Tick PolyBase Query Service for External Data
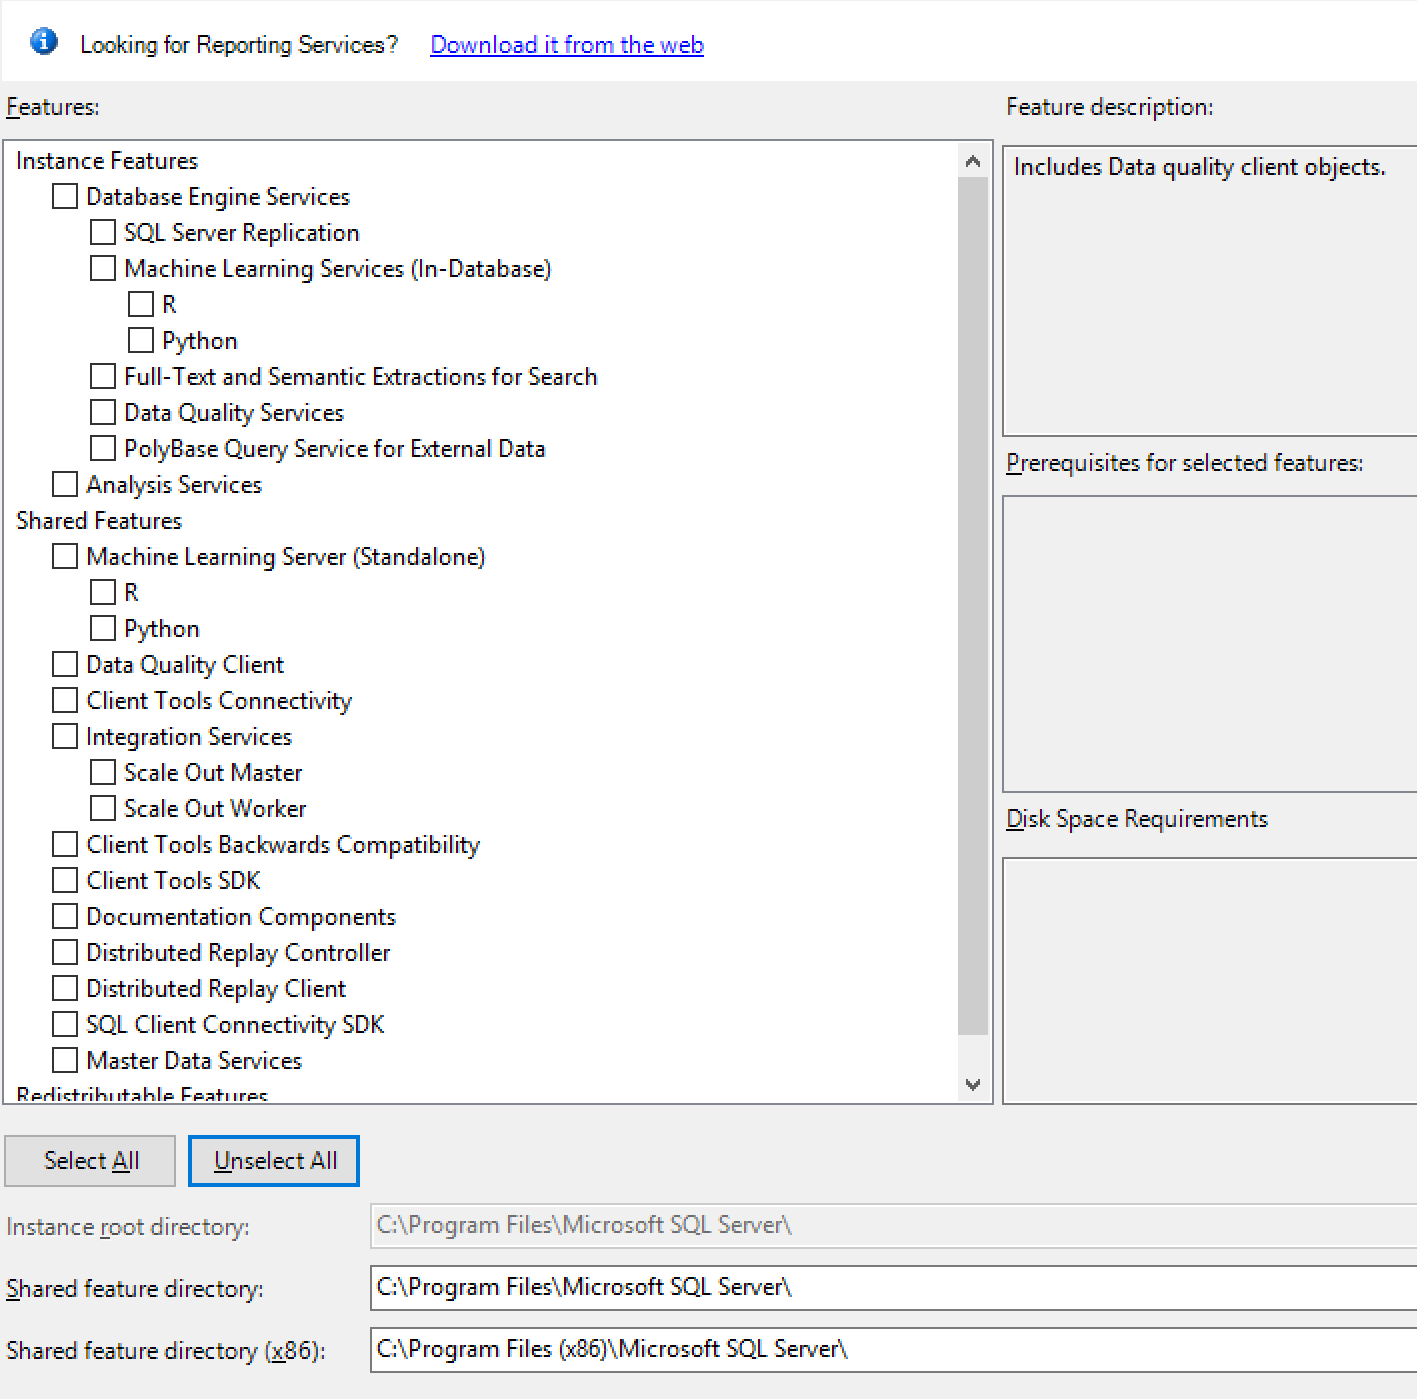 (103, 448)
